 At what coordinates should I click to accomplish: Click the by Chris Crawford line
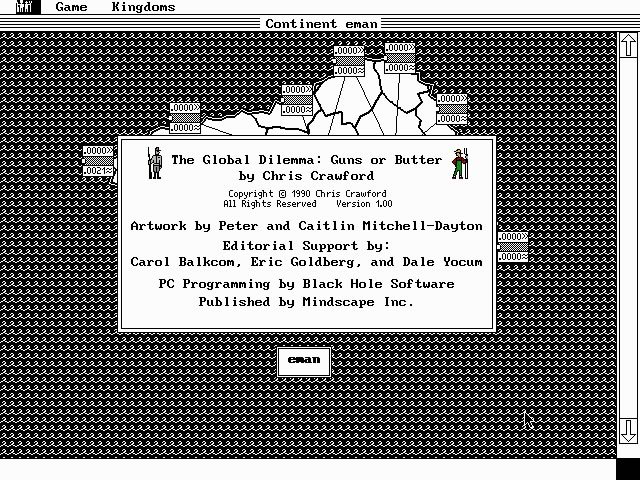(306, 176)
